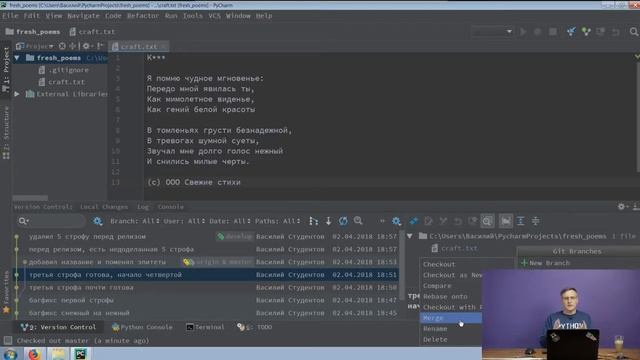
Task: Open the Project view dropdown
Action: pos(35,46)
